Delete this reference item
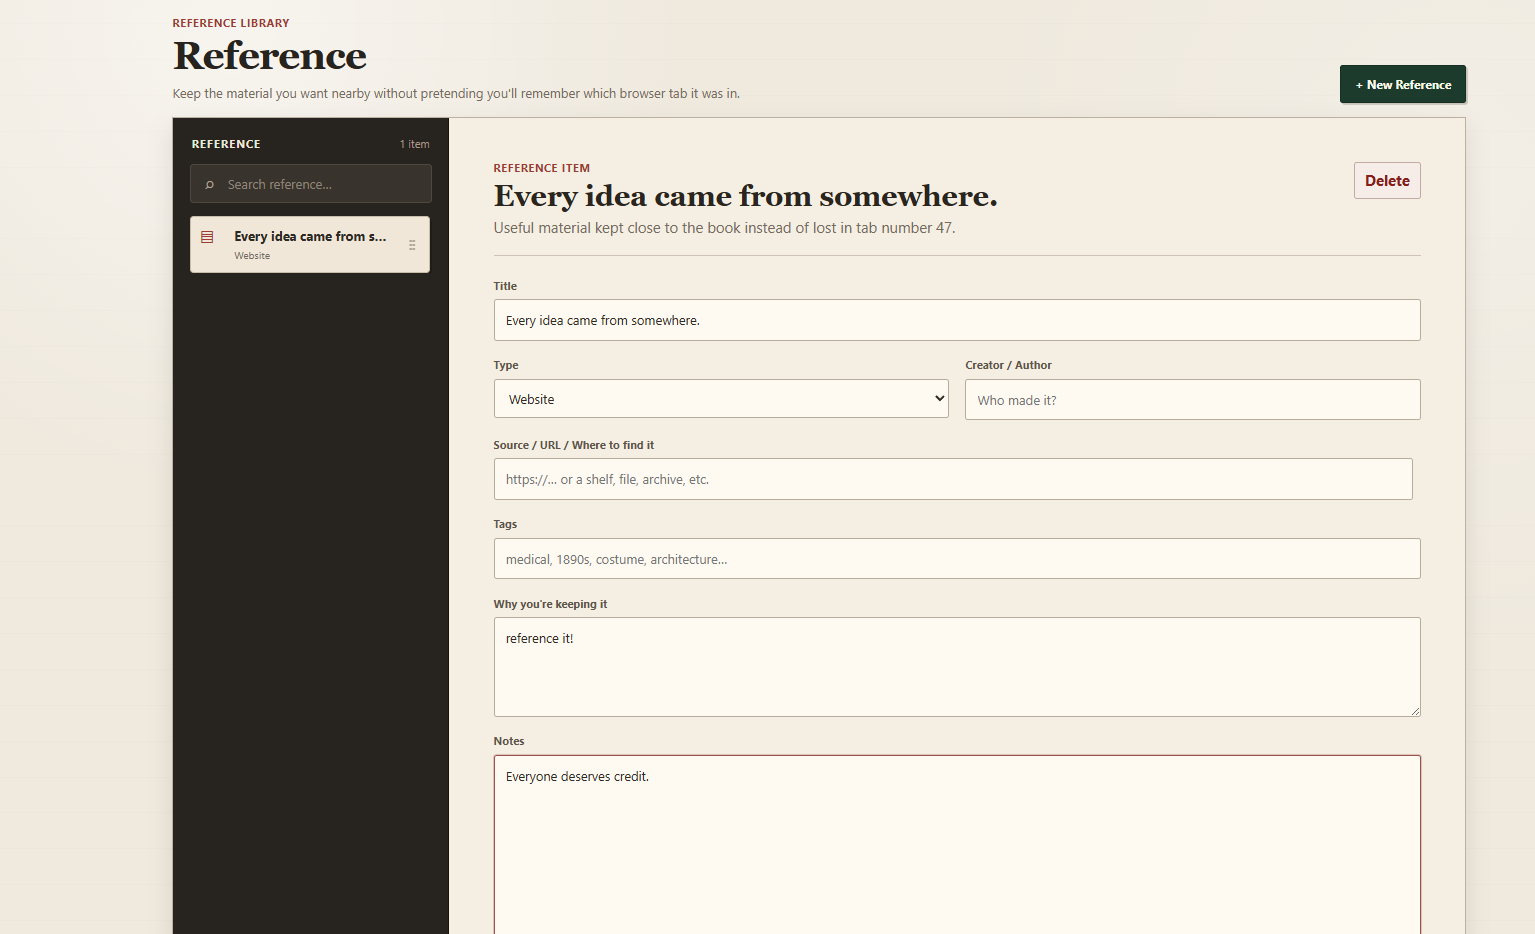This screenshot has width=1535, height=934. [1387, 181]
